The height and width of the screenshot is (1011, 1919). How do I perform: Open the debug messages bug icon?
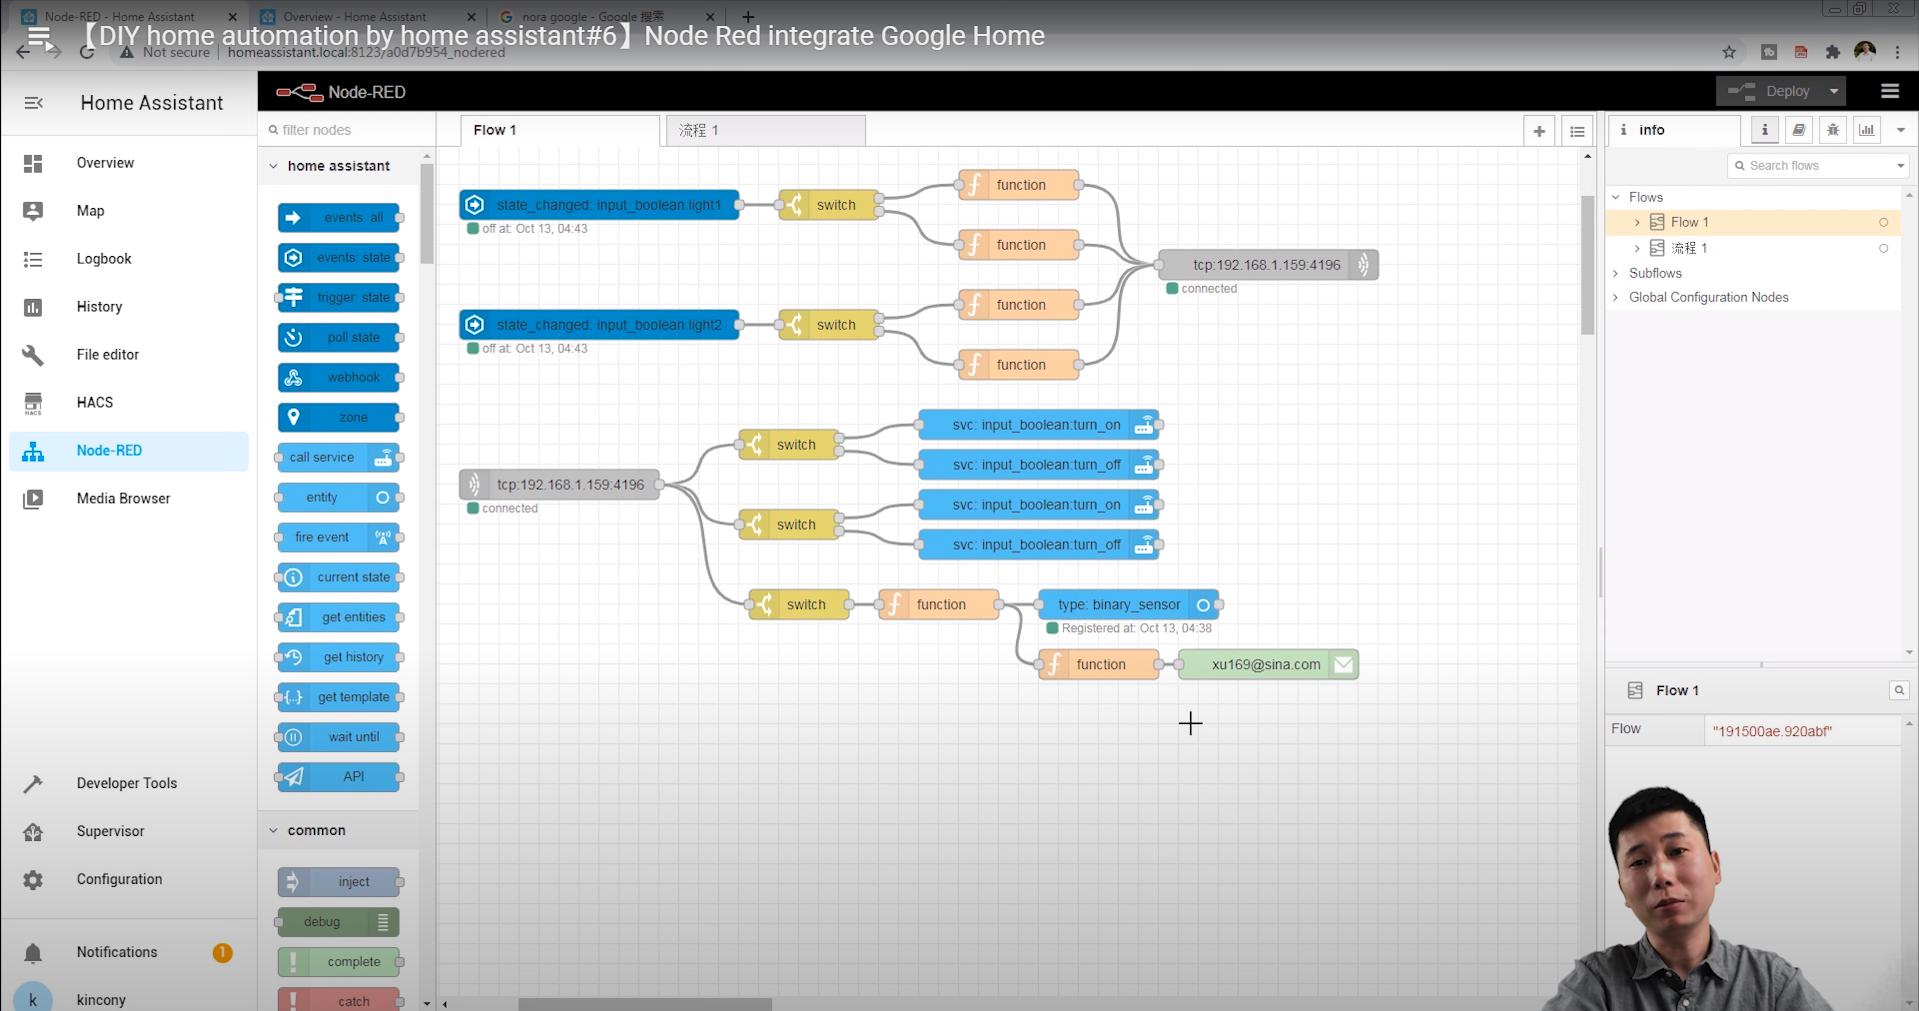(1832, 130)
